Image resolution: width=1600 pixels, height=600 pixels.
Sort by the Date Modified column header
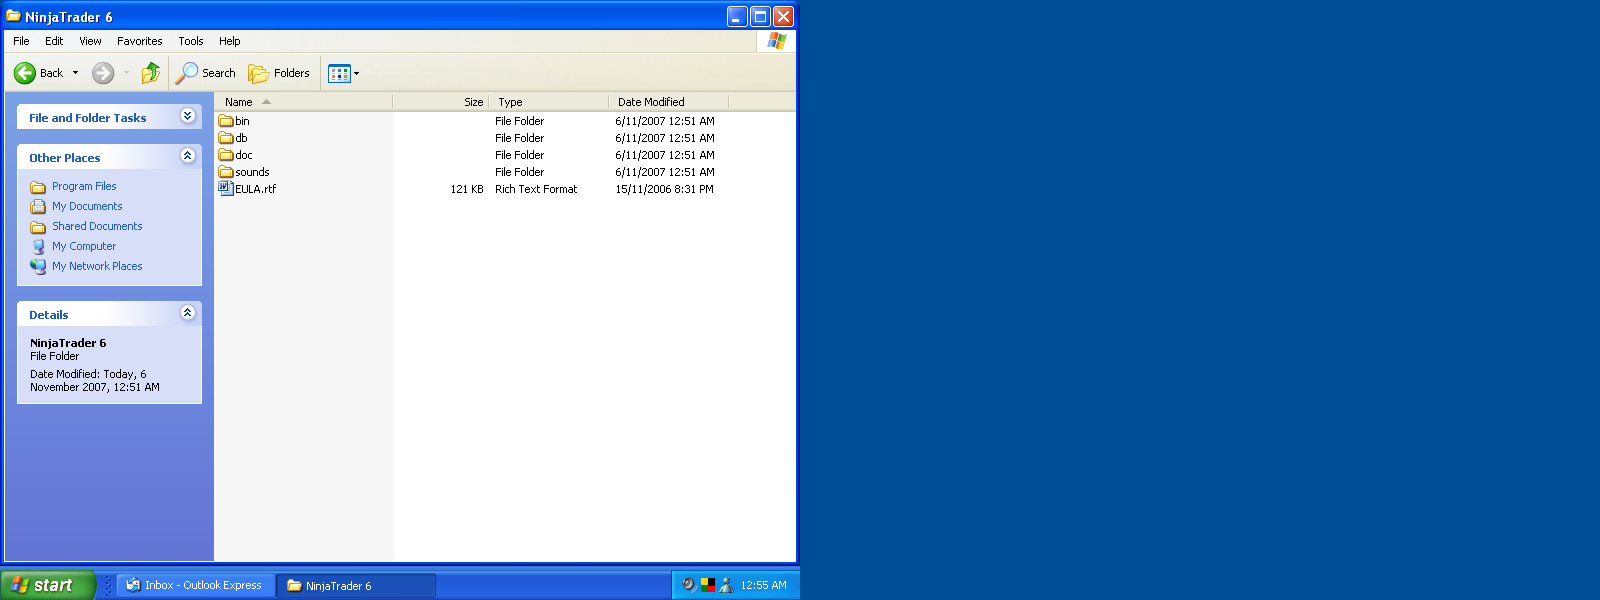coord(669,102)
